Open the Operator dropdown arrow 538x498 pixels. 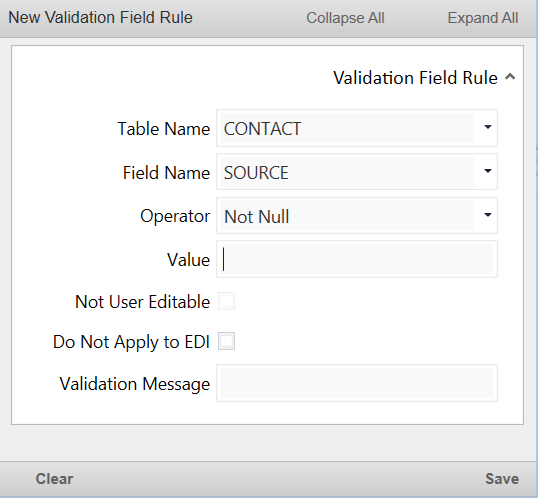click(x=488, y=215)
